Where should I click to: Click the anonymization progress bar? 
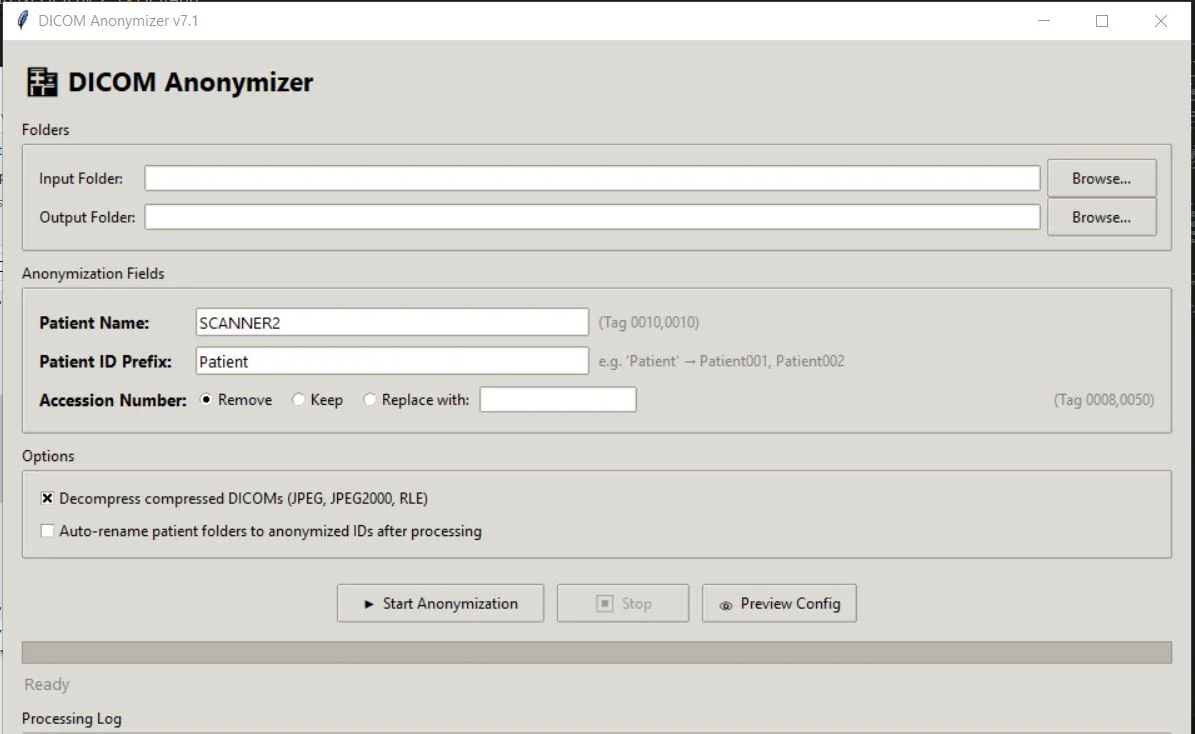[597, 652]
